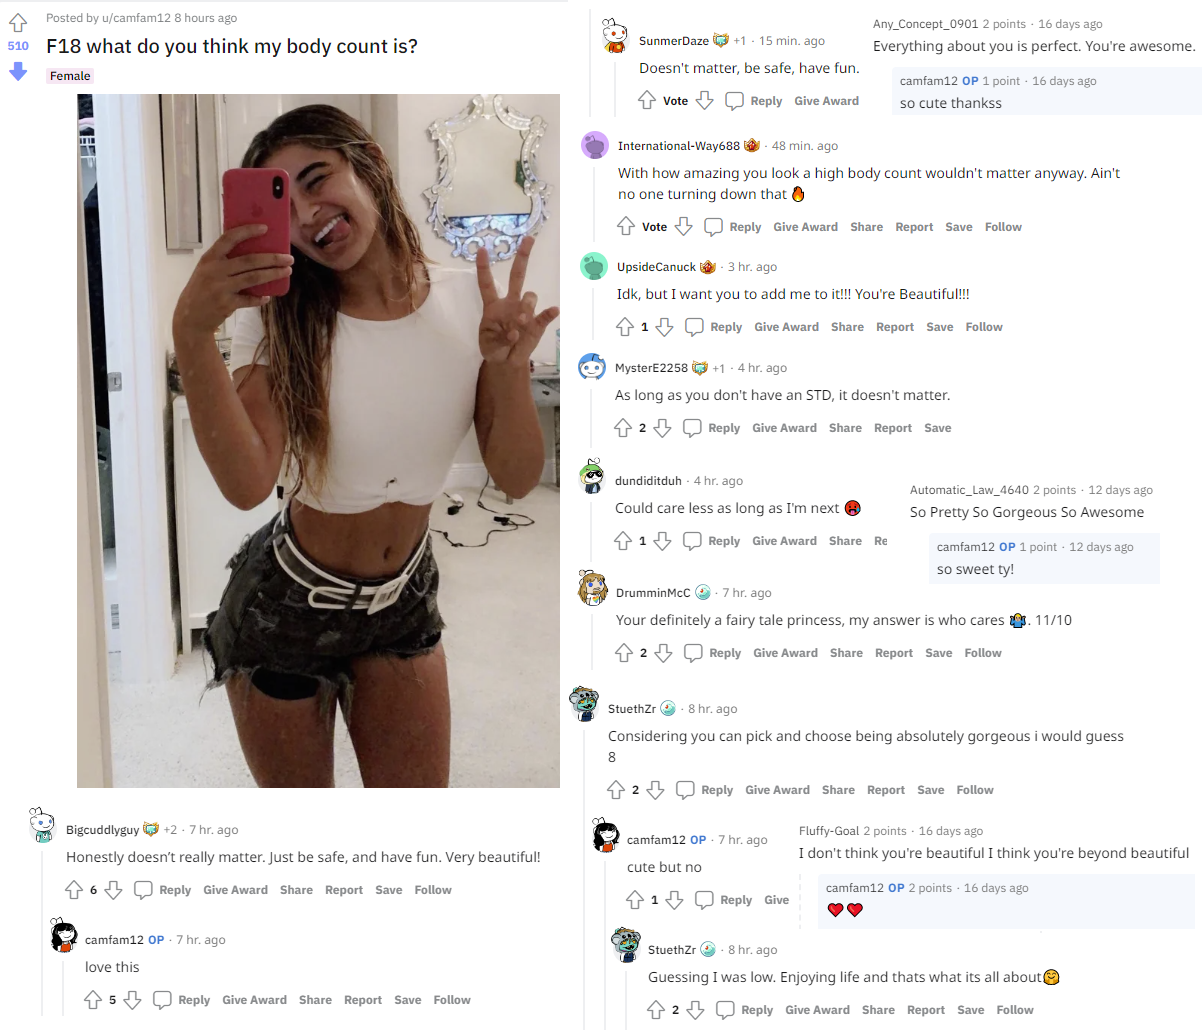1203x1030 pixels.
Task: Downvote SunmerDaze's comment
Action: (705, 101)
